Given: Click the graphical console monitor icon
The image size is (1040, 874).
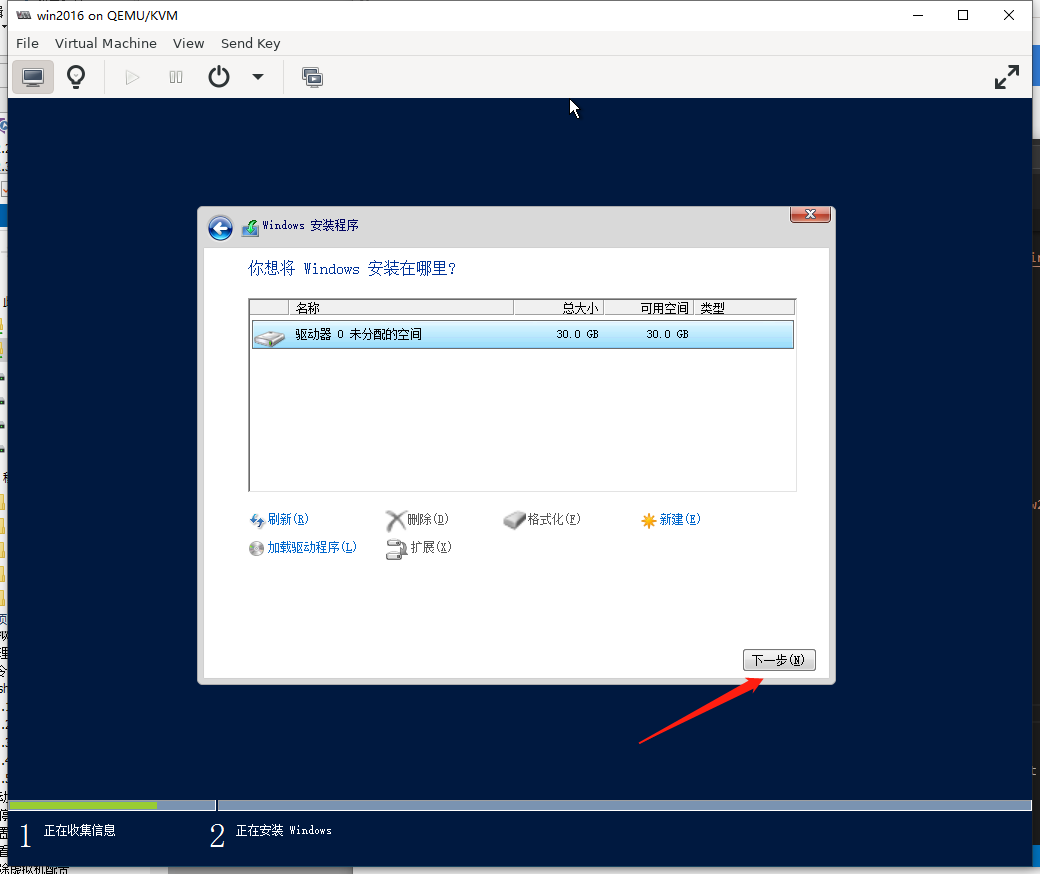Looking at the screenshot, I should coord(33,77).
